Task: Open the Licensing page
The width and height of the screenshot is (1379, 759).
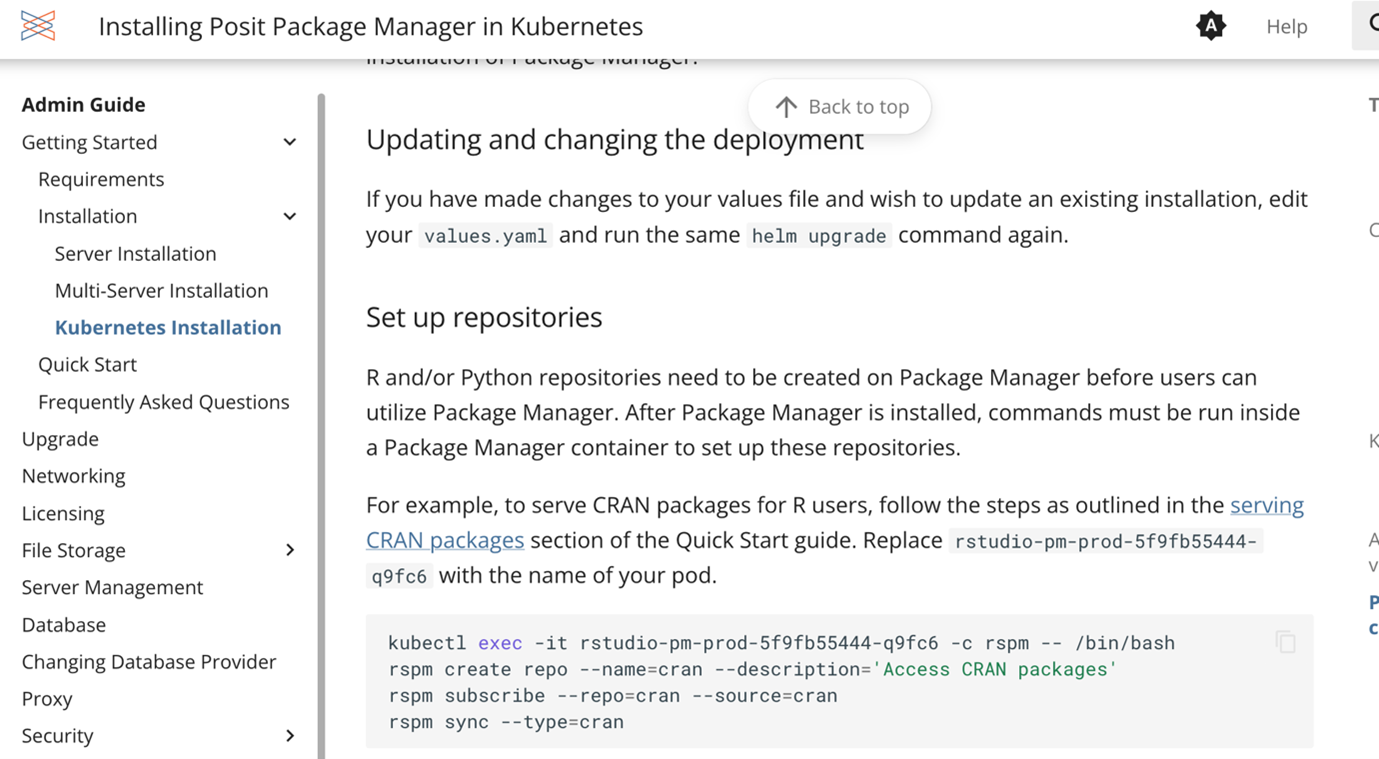Action: pyautogui.click(x=63, y=512)
